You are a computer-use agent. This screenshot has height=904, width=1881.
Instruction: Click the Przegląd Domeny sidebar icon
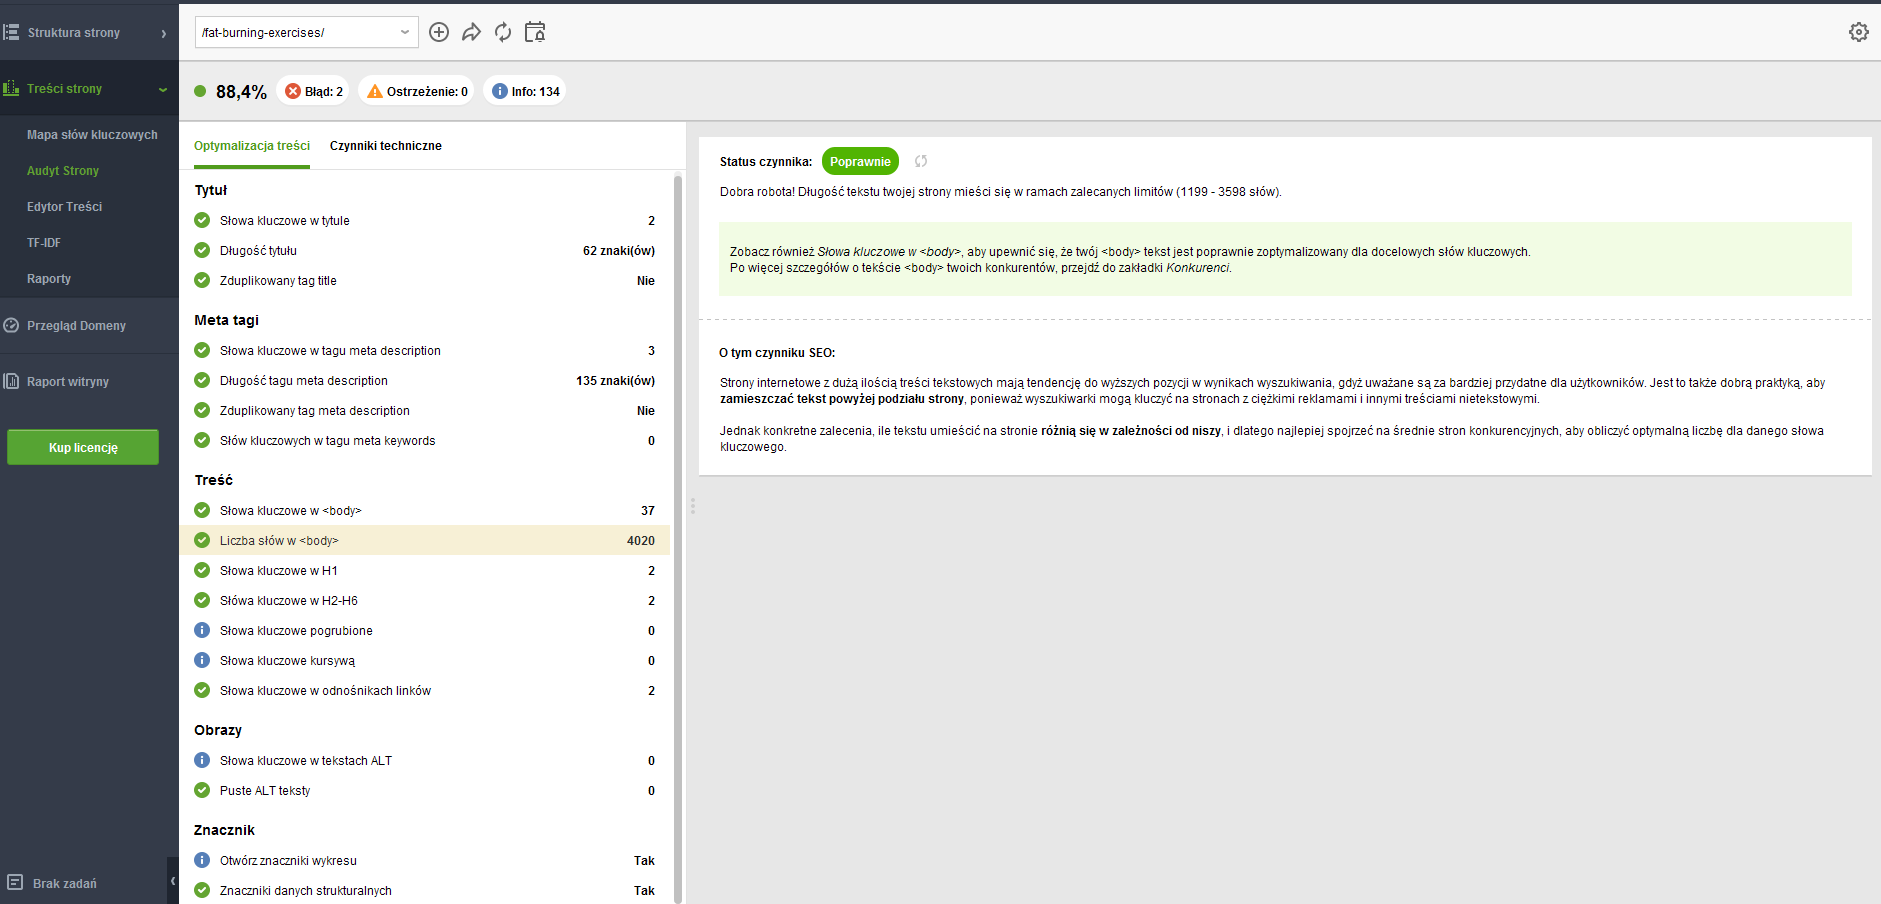(x=12, y=325)
